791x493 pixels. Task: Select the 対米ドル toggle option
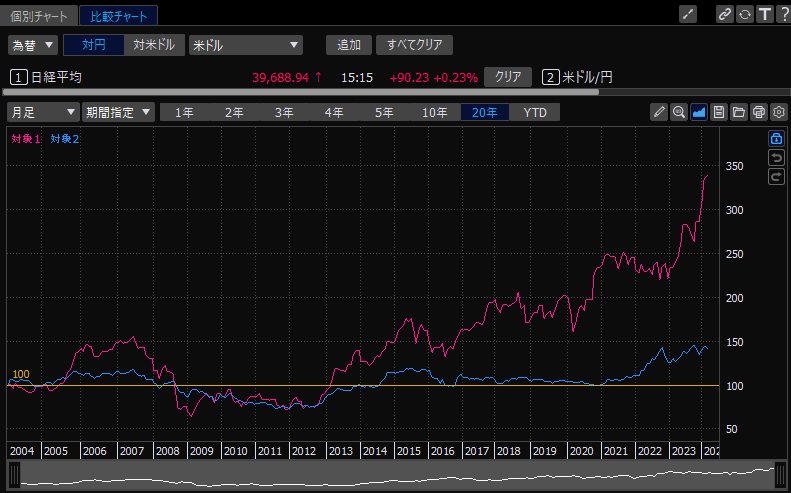[154, 45]
